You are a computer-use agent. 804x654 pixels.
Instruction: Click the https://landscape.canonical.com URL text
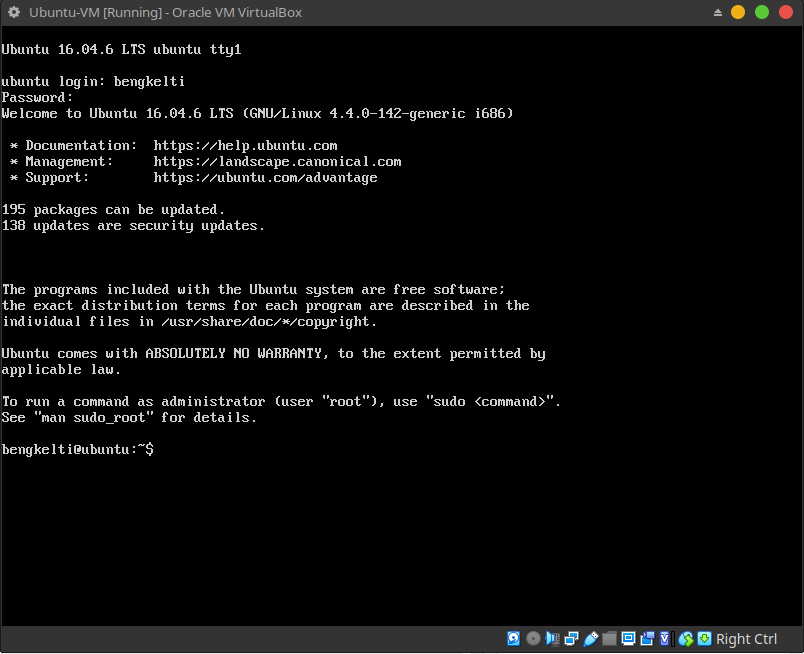[x=277, y=162]
